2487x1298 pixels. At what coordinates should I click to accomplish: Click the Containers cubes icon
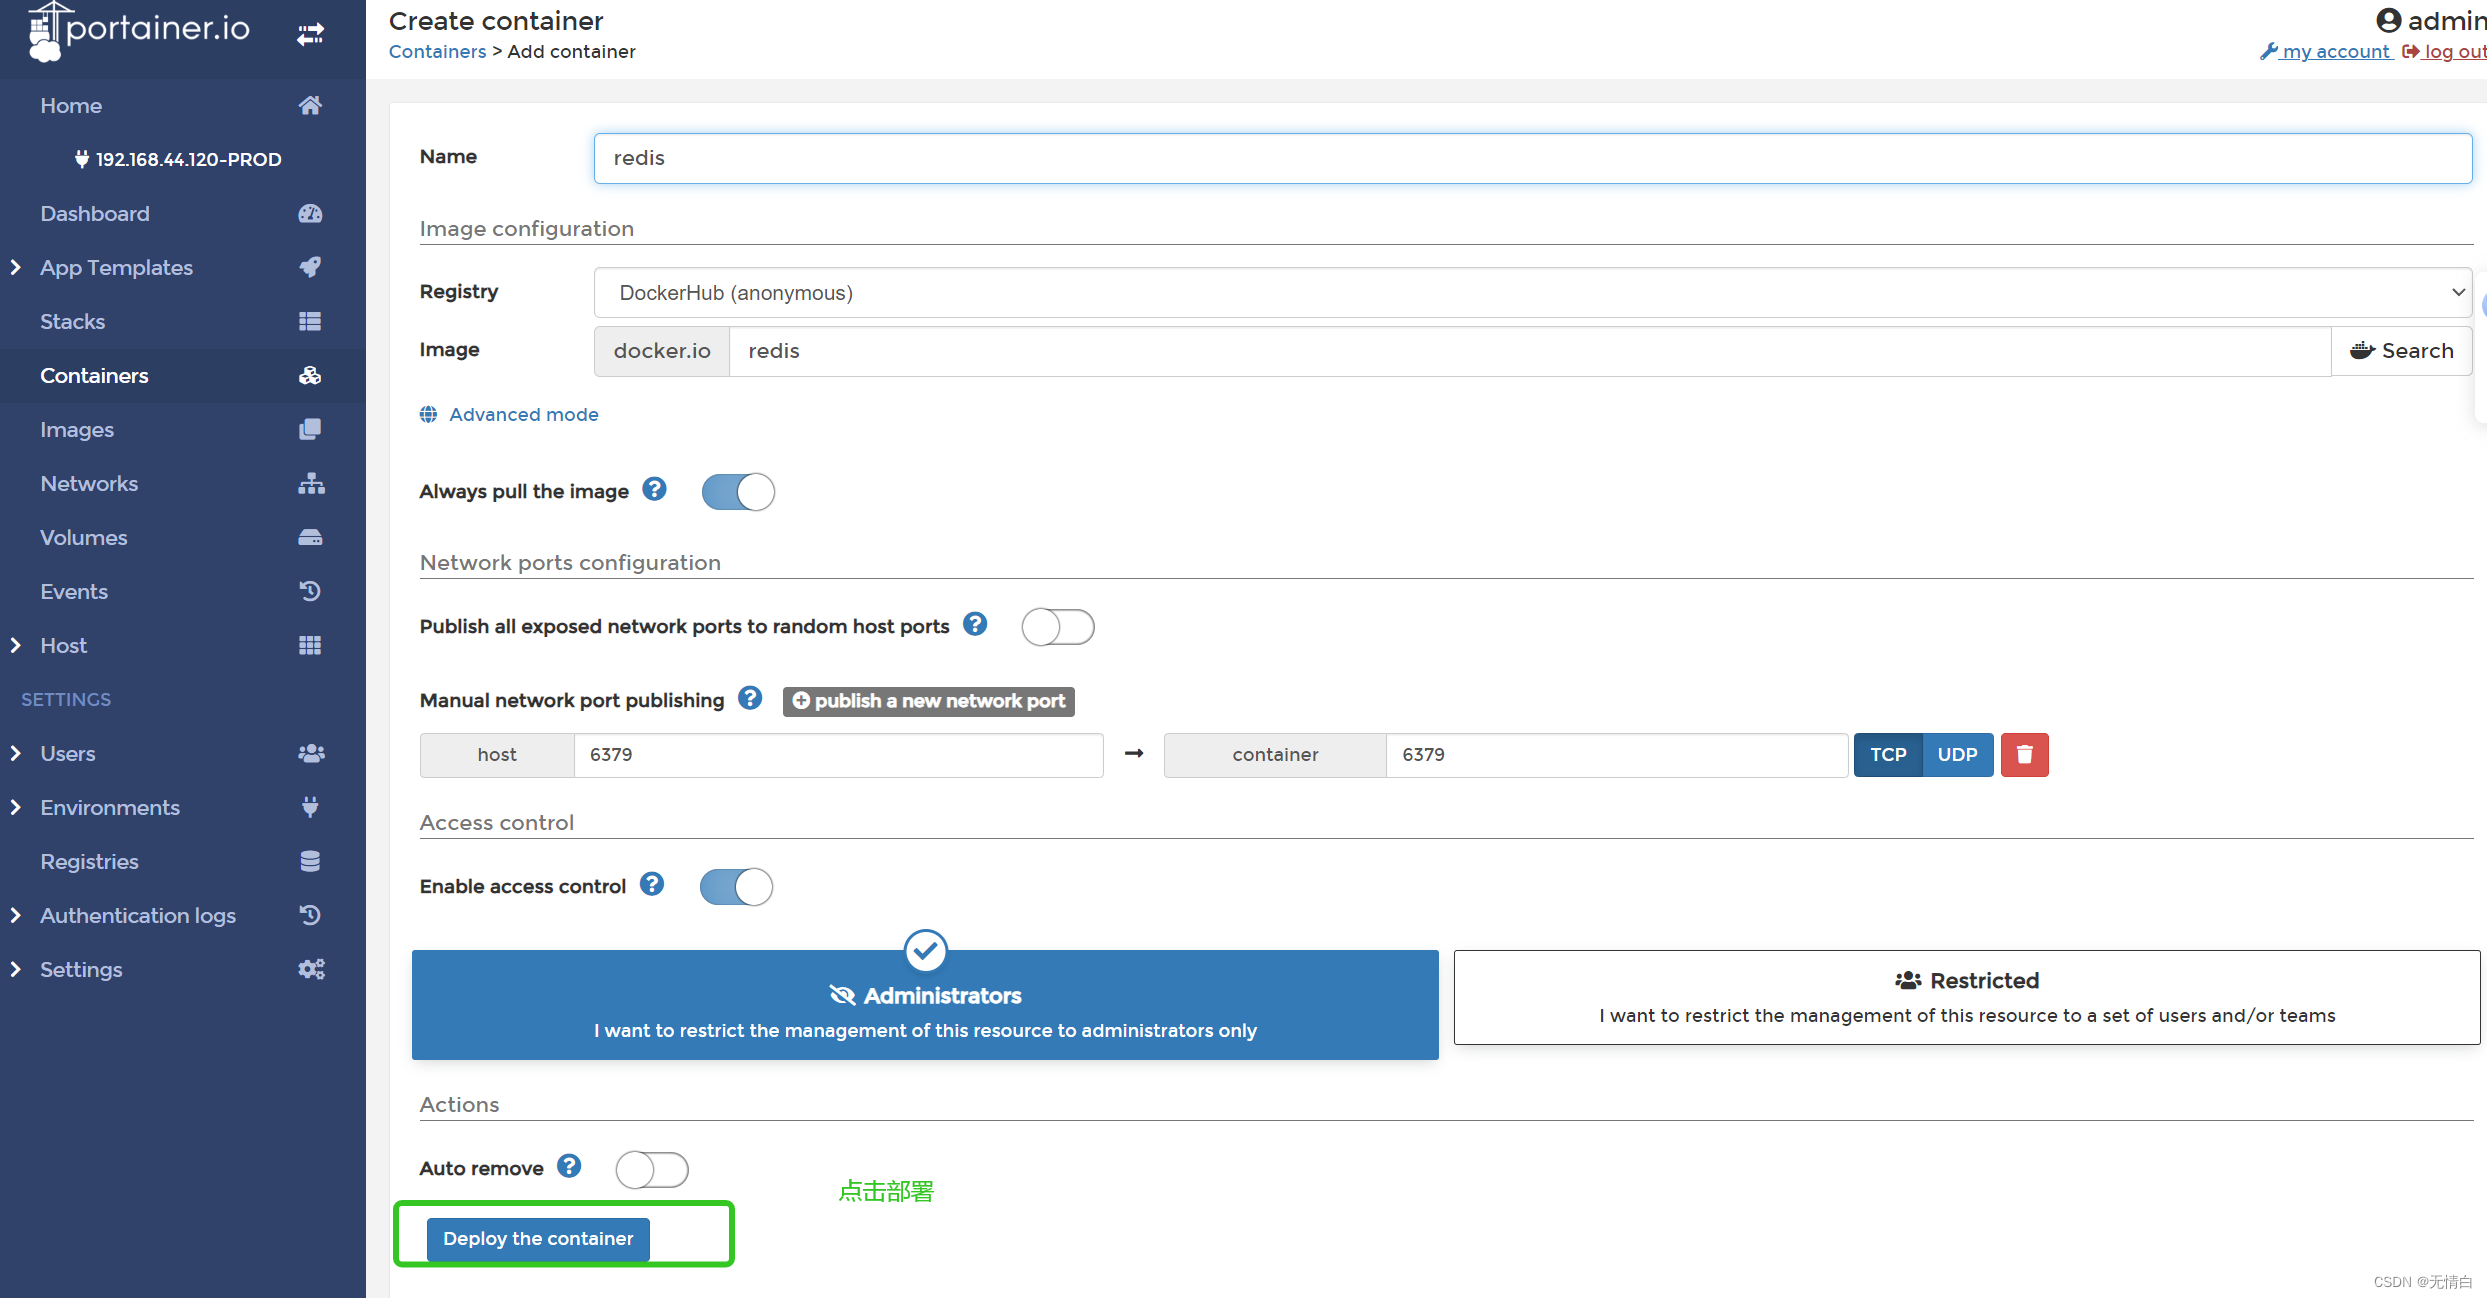(310, 375)
